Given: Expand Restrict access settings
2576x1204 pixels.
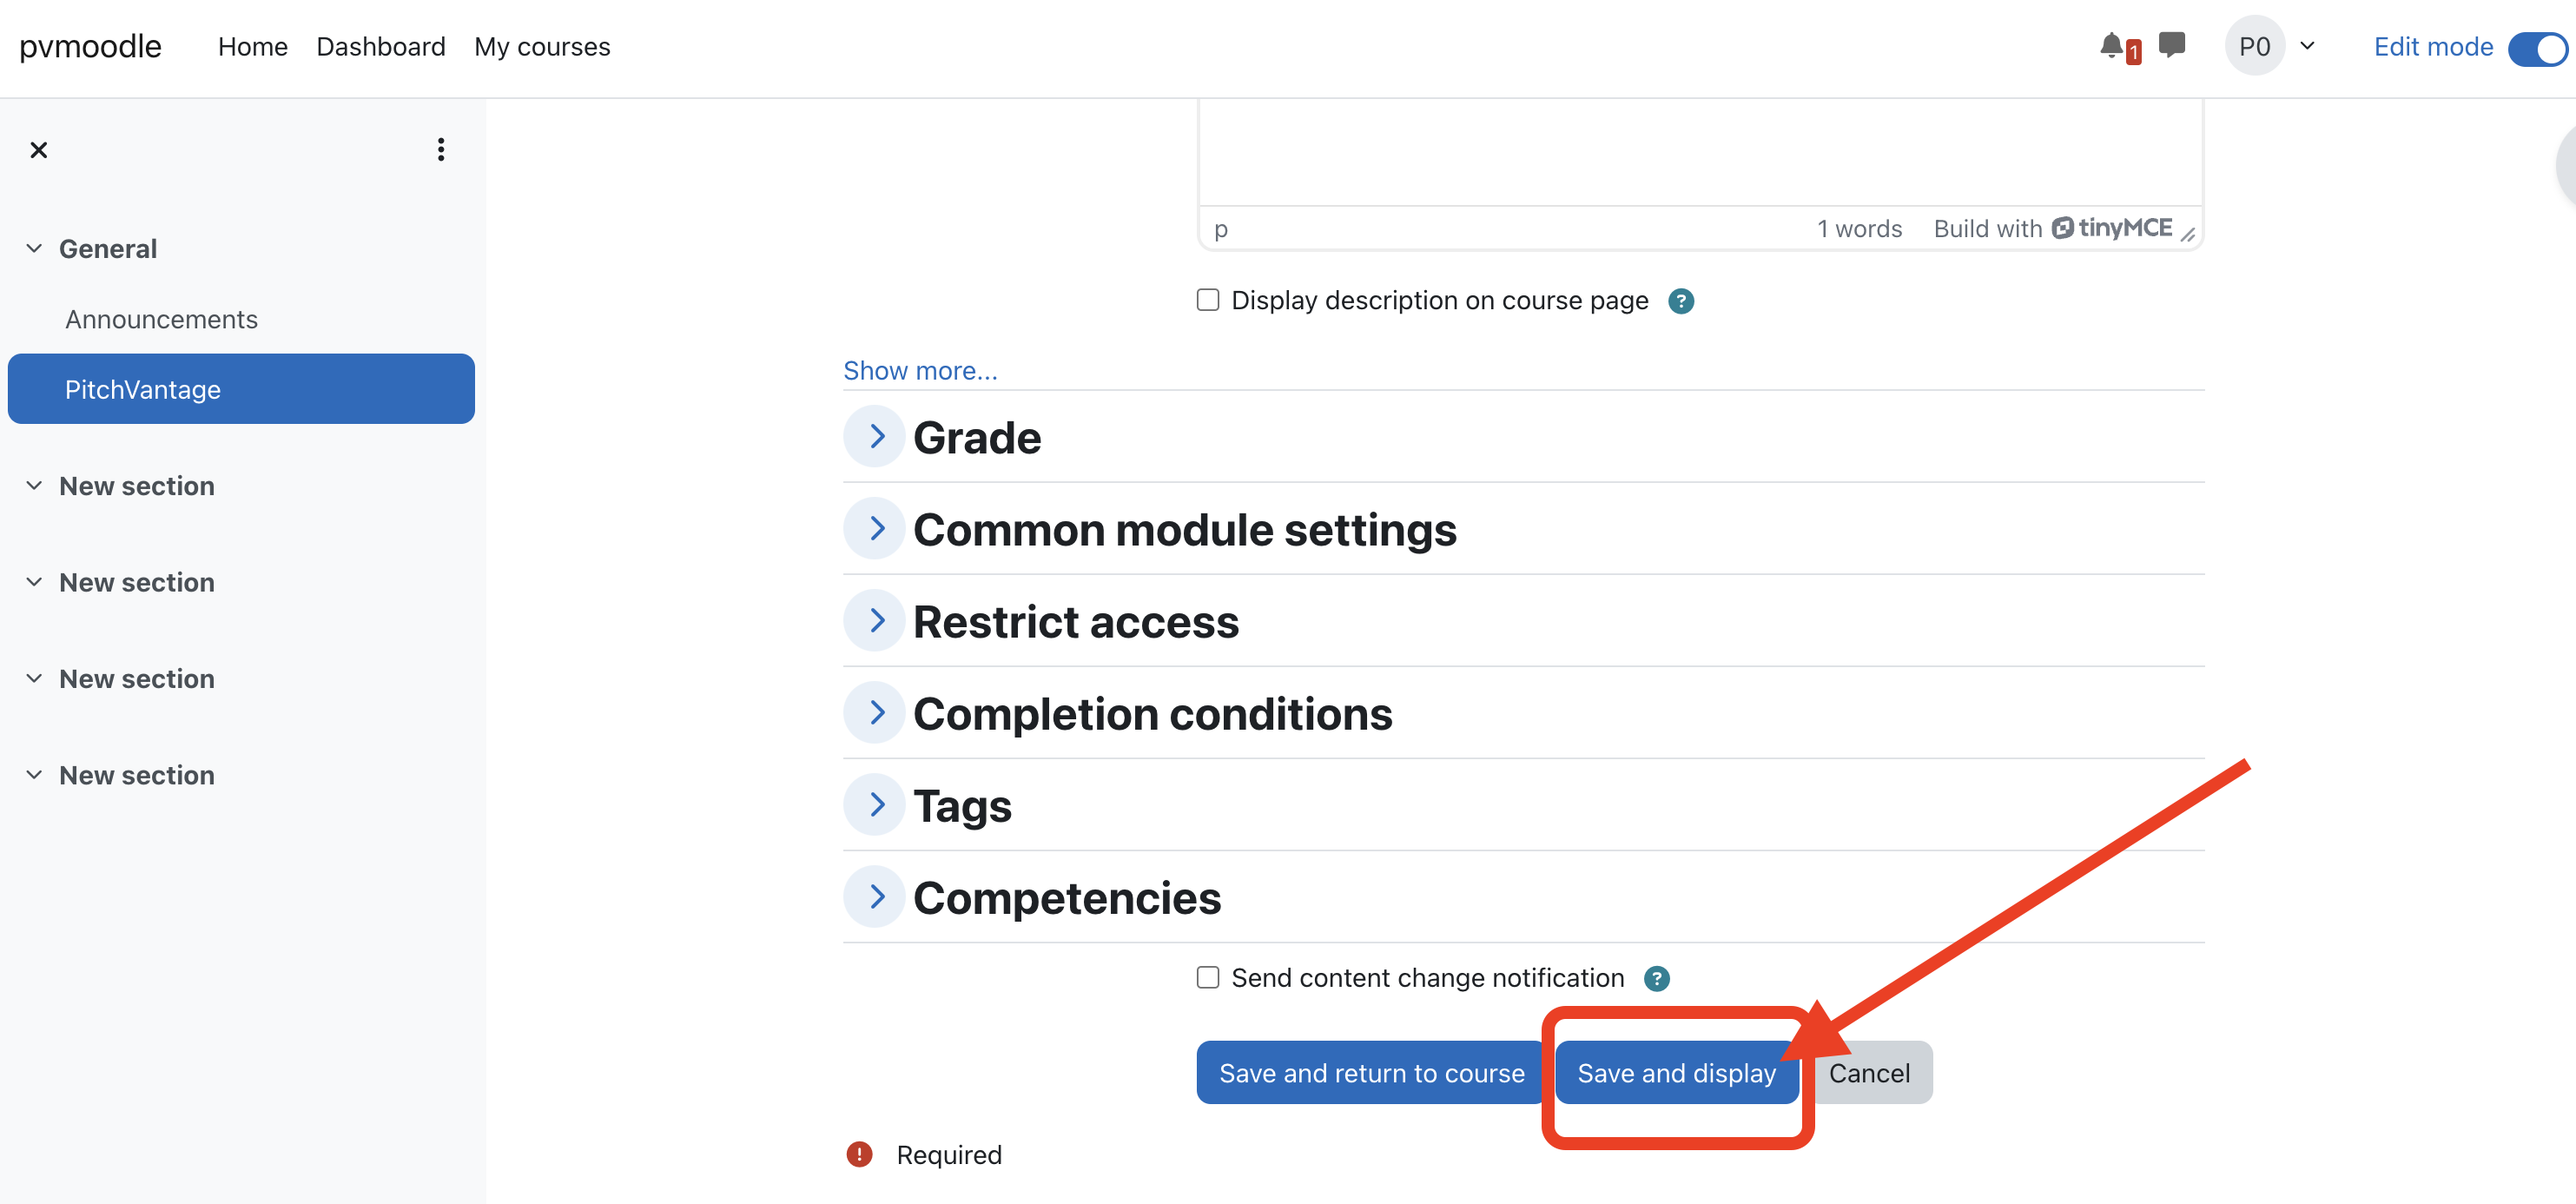Looking at the screenshot, I should coord(876,621).
